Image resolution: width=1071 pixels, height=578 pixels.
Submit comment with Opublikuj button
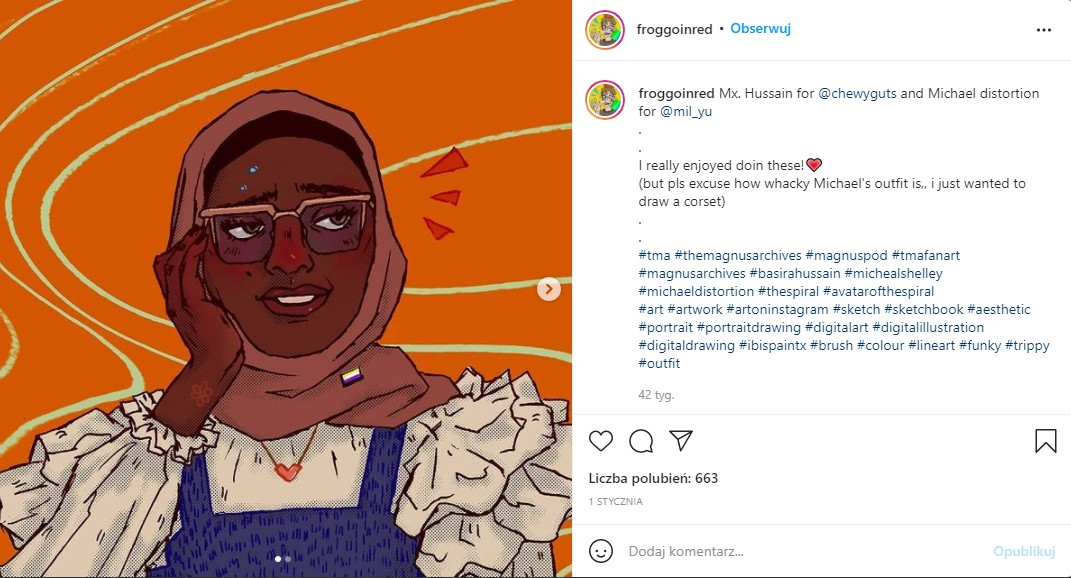click(1024, 551)
